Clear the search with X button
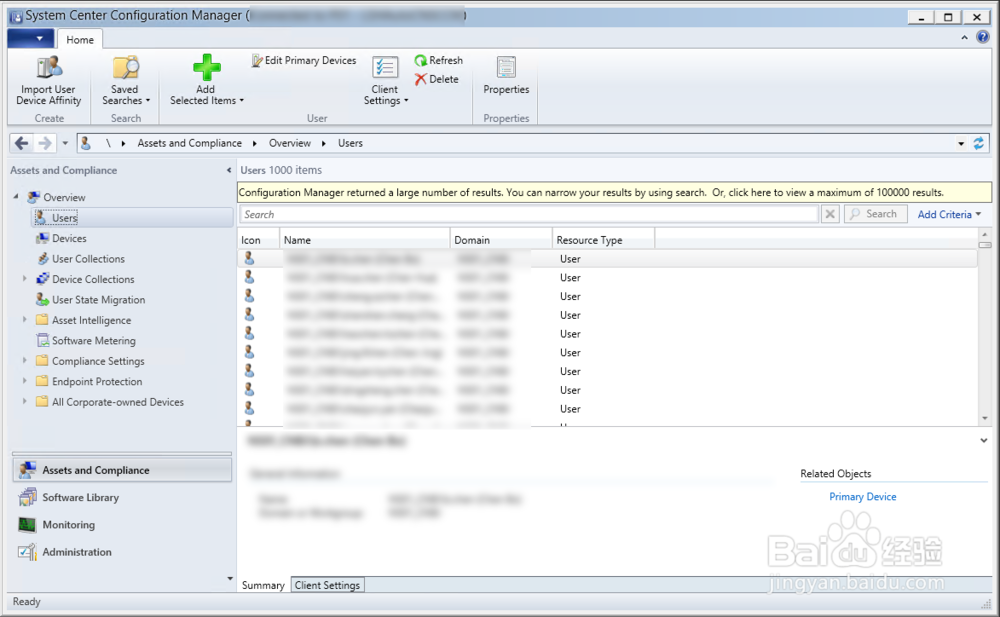 830,214
